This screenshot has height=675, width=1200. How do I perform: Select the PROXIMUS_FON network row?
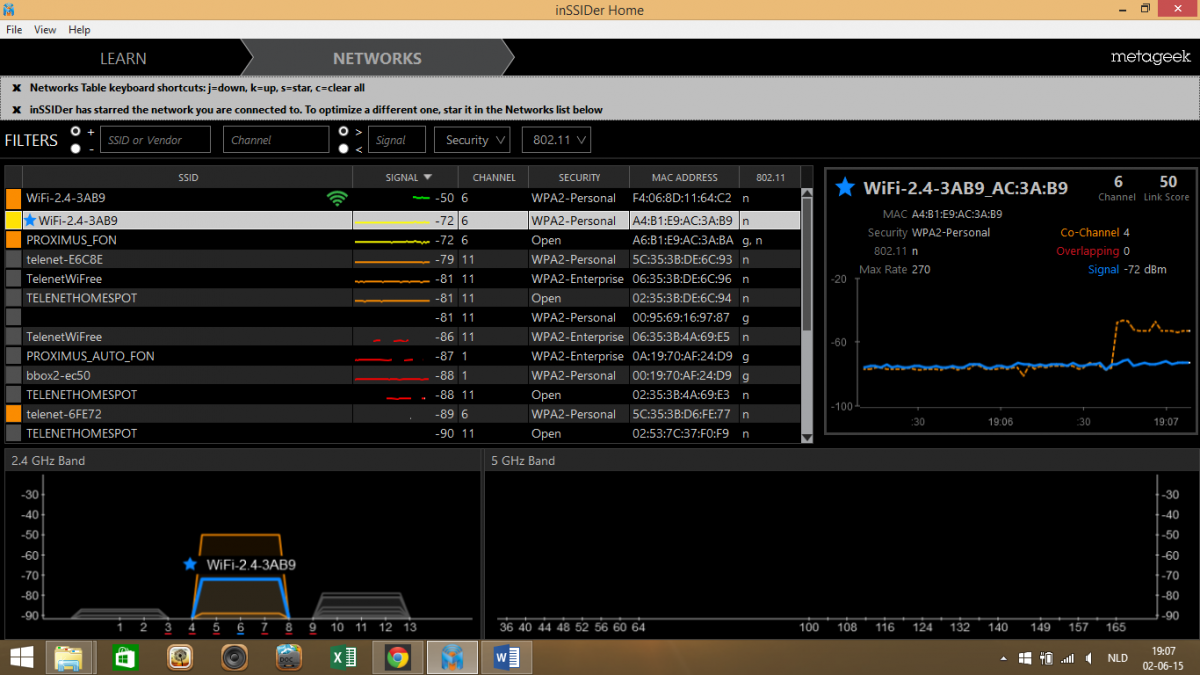click(403, 240)
